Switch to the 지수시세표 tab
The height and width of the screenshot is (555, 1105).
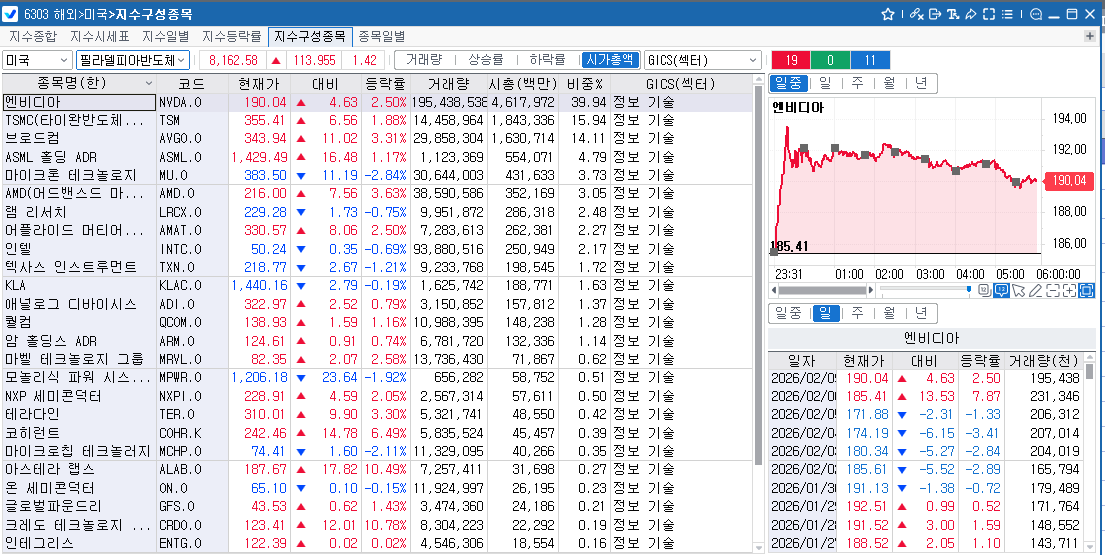99,37
